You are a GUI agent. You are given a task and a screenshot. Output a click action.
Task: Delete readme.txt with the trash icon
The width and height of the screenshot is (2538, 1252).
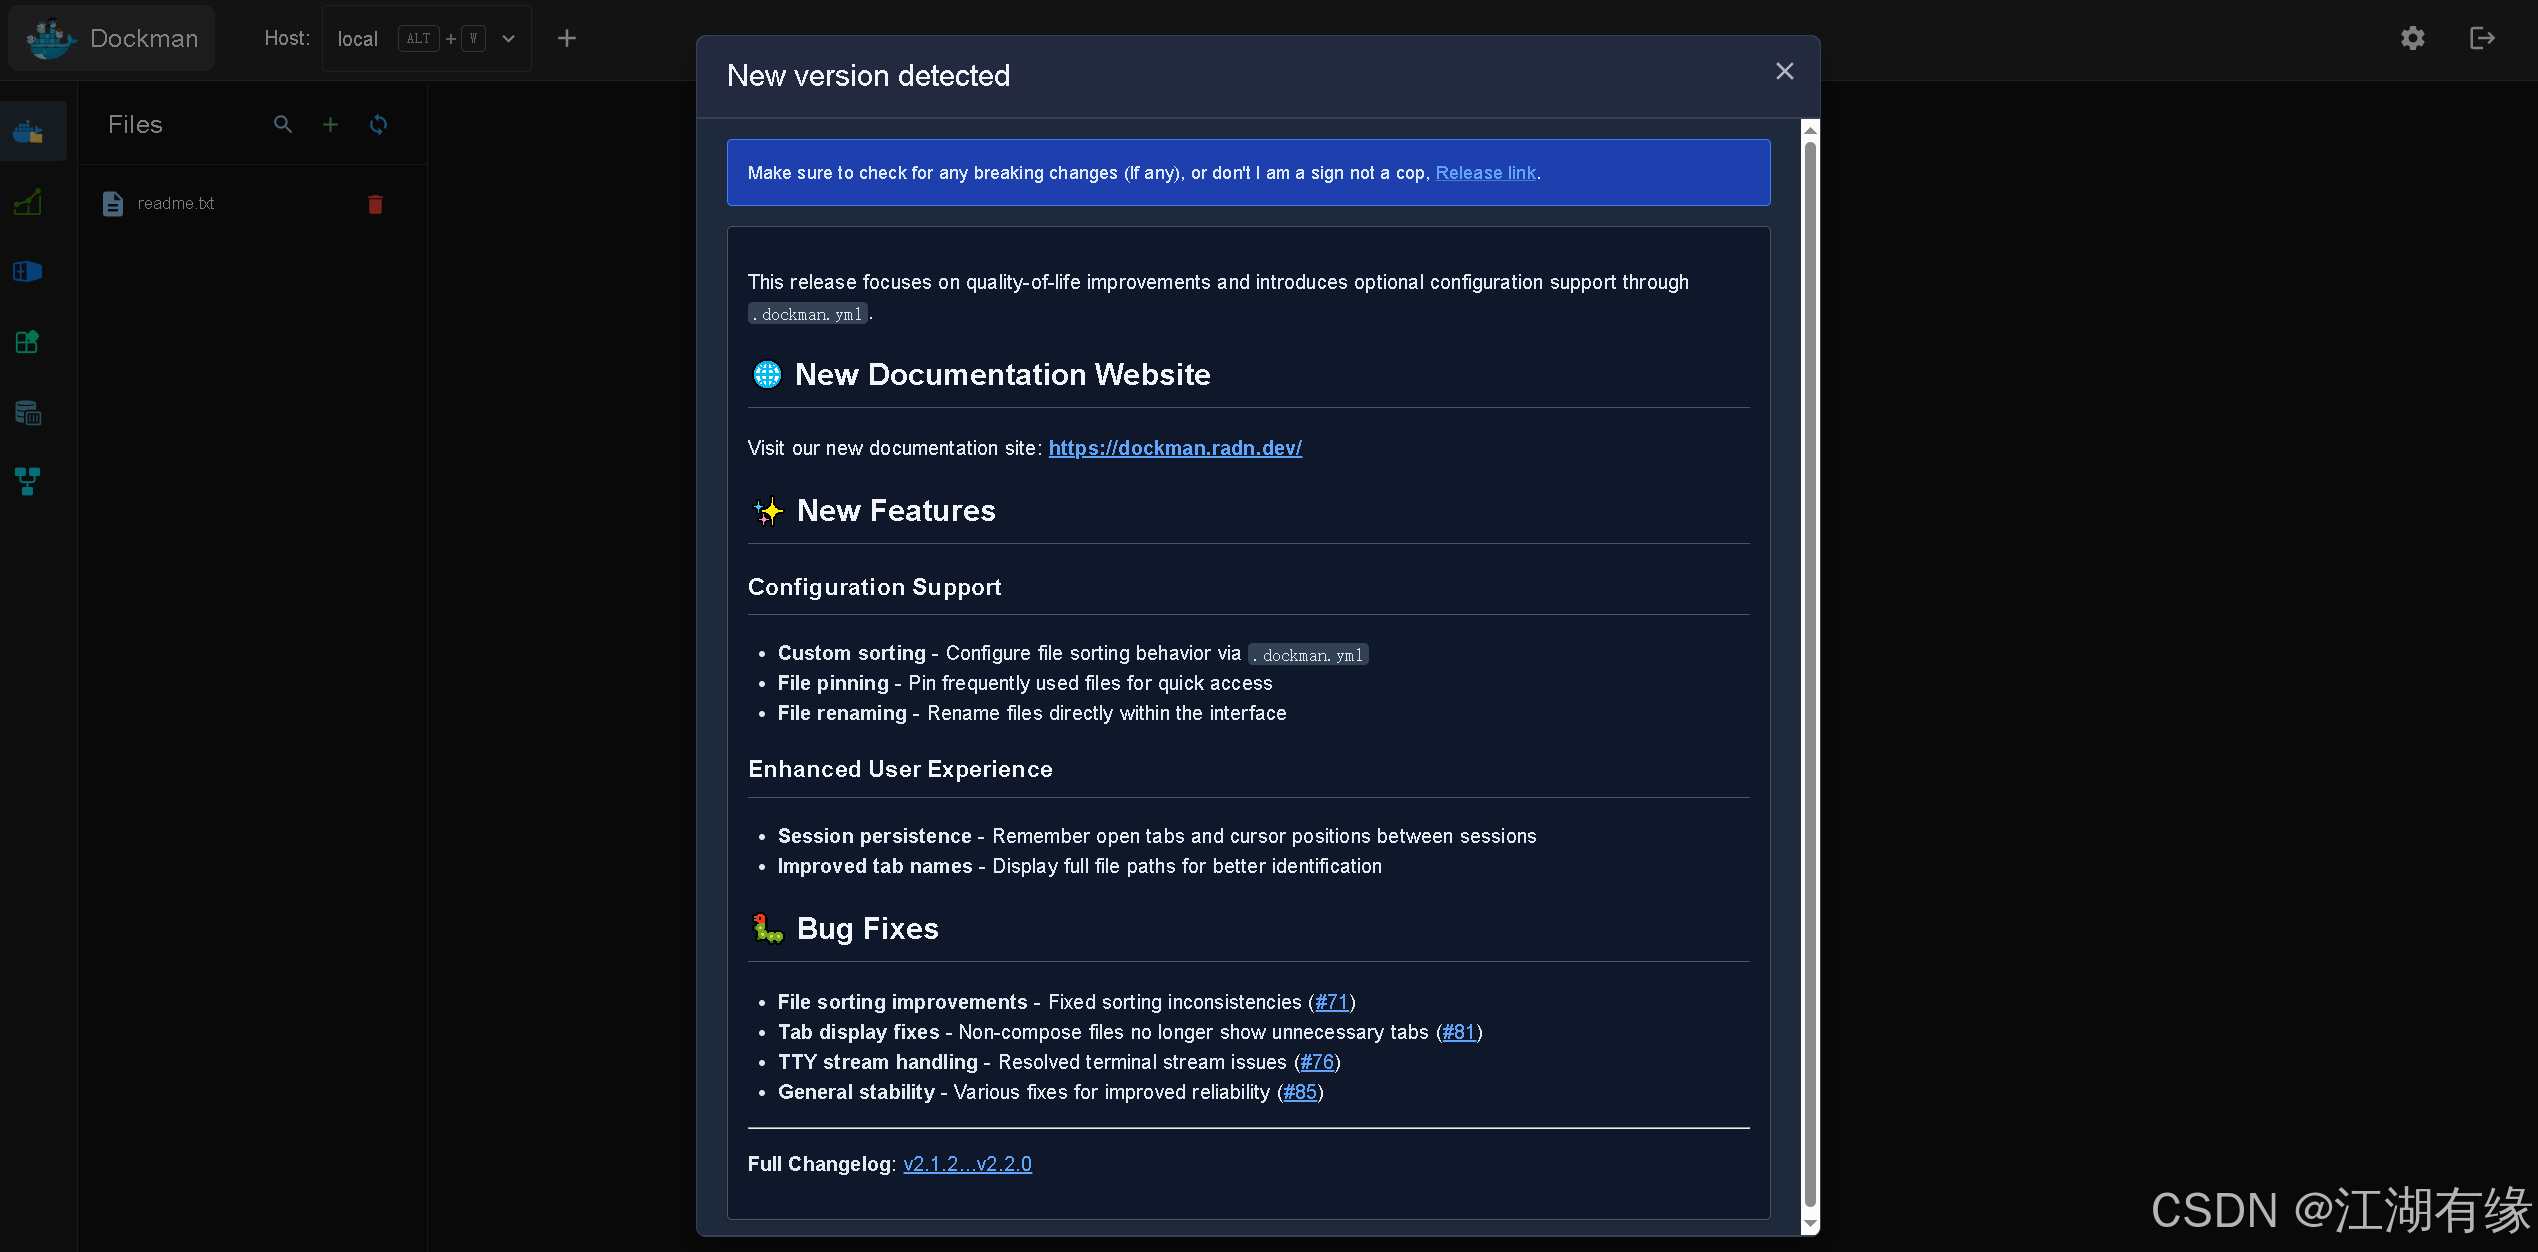375,204
